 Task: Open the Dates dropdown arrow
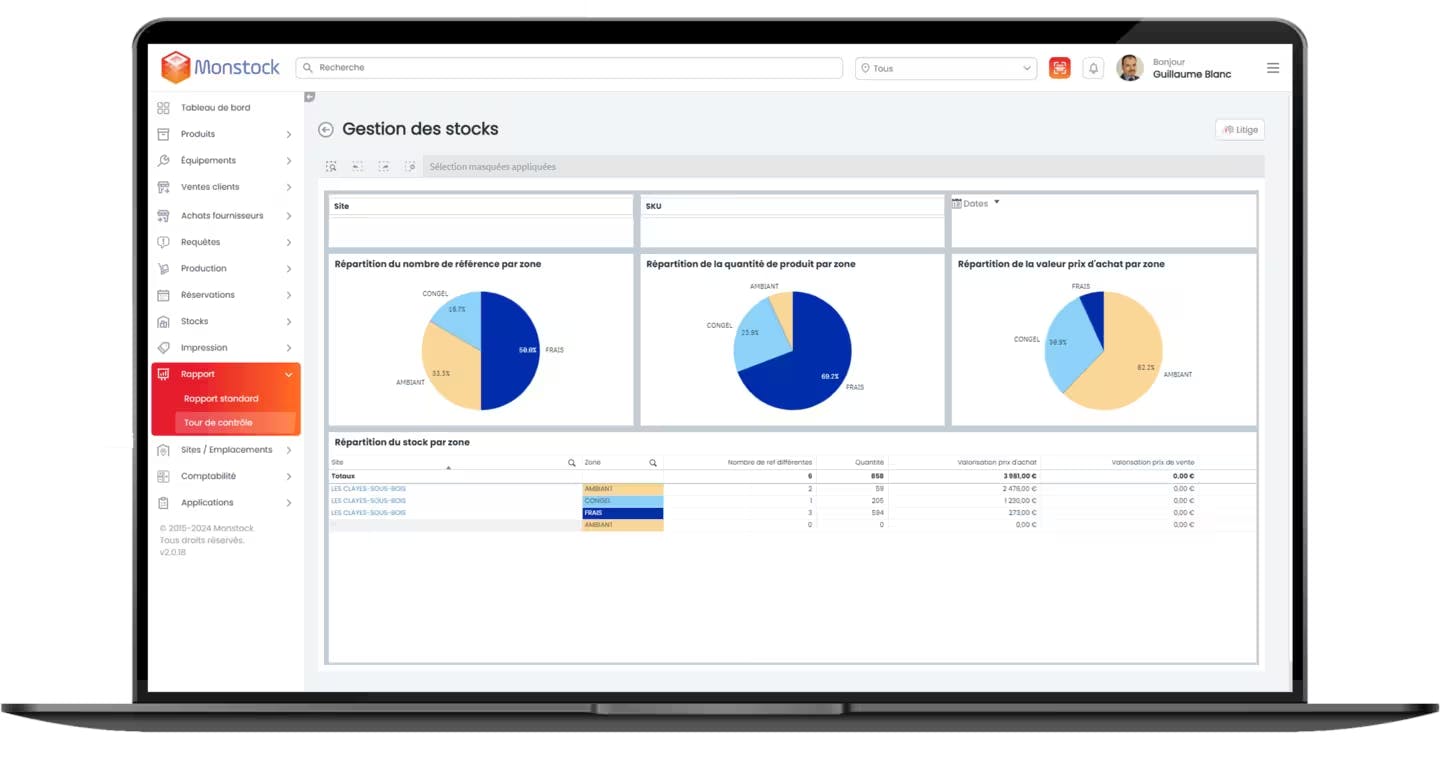tap(997, 203)
